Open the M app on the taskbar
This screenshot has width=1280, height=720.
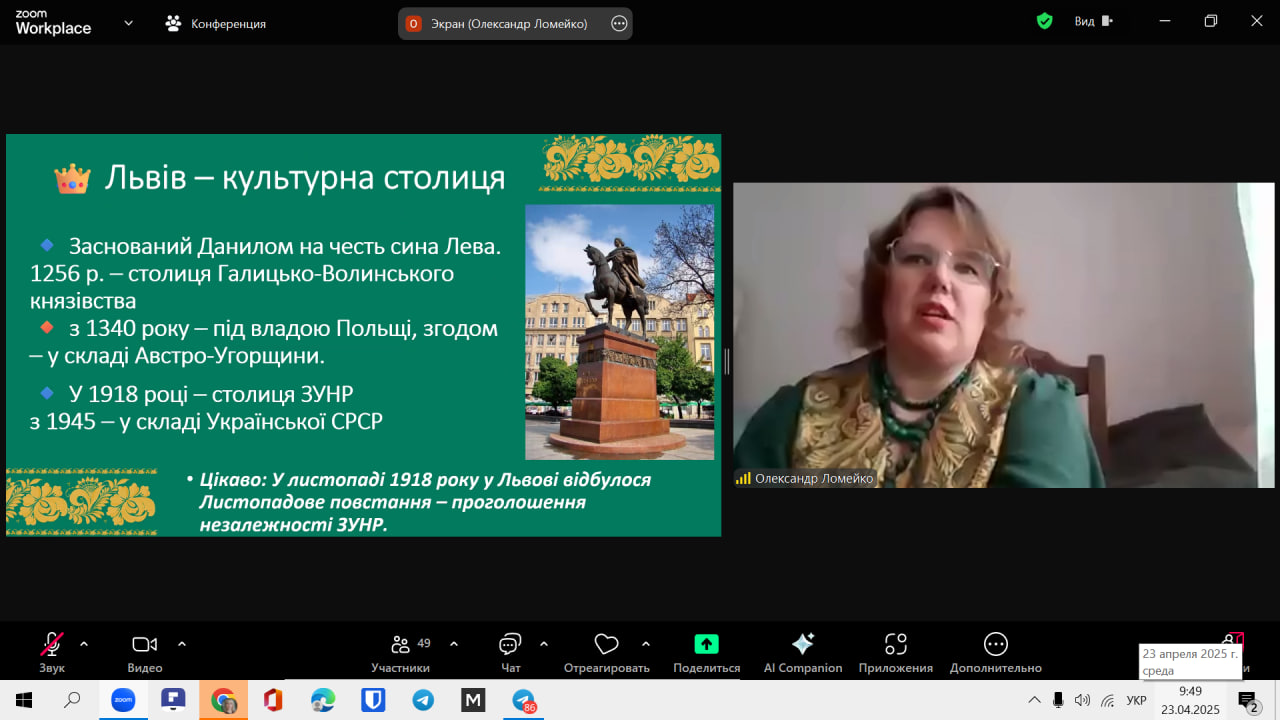tap(473, 700)
